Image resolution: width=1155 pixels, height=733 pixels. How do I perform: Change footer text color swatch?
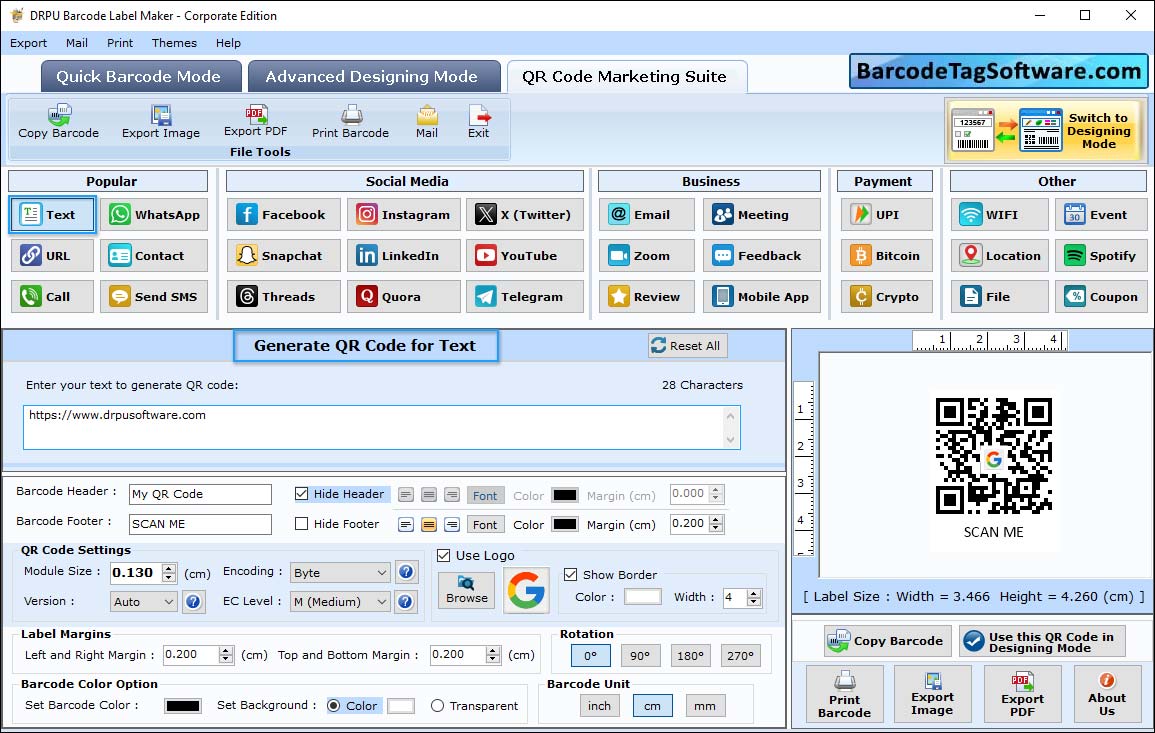564,525
